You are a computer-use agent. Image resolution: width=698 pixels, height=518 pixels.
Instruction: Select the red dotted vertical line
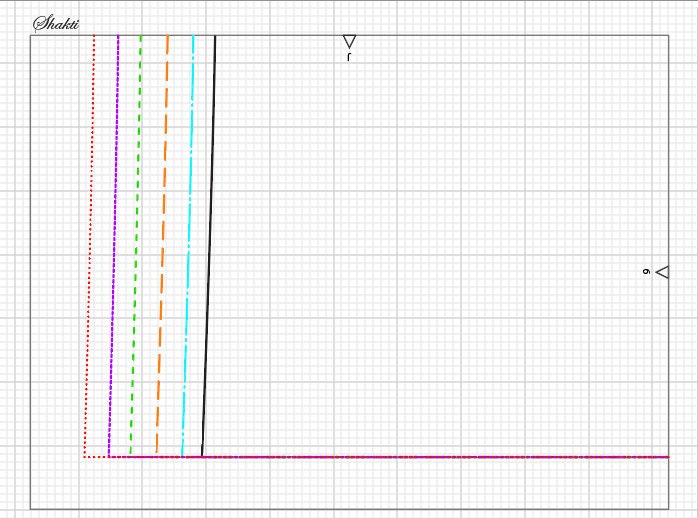pos(90,250)
